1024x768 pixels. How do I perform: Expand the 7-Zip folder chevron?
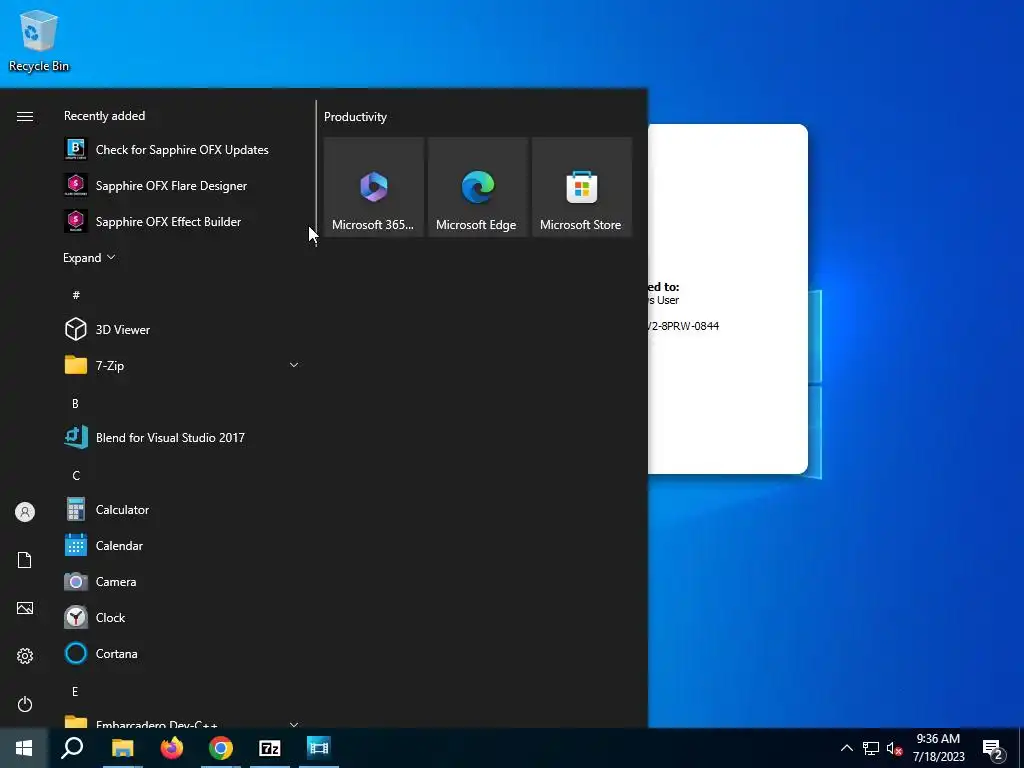(294, 365)
